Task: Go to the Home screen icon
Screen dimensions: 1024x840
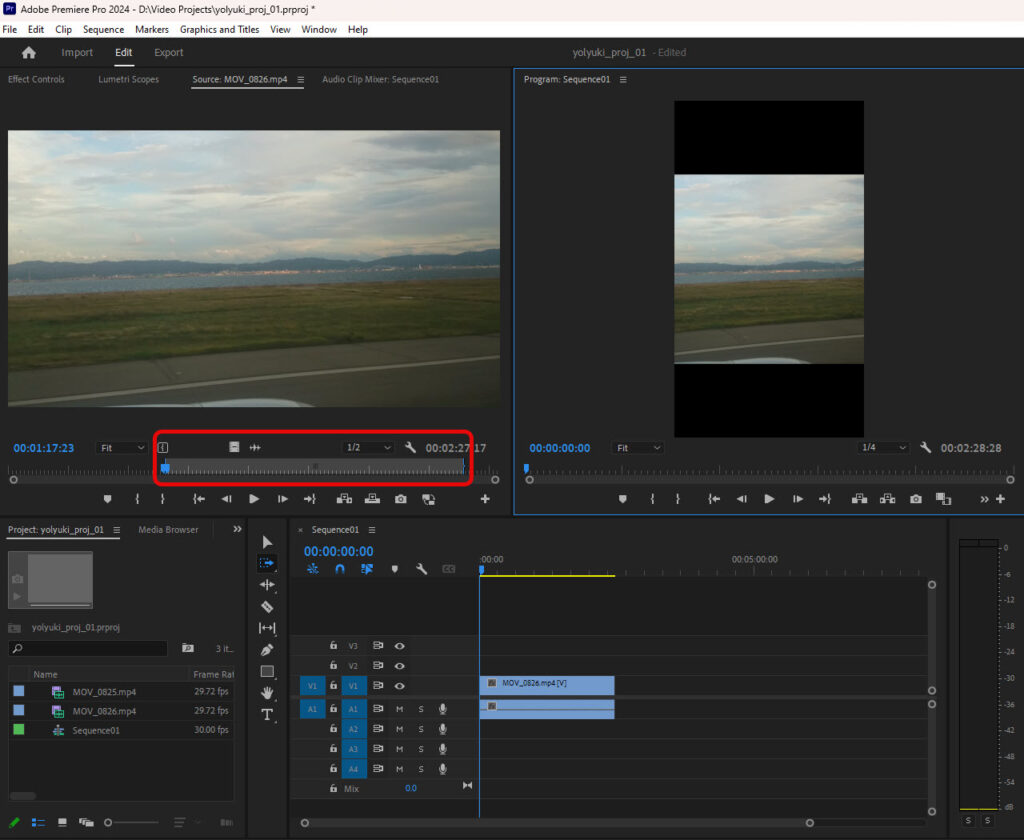Action: [x=28, y=53]
